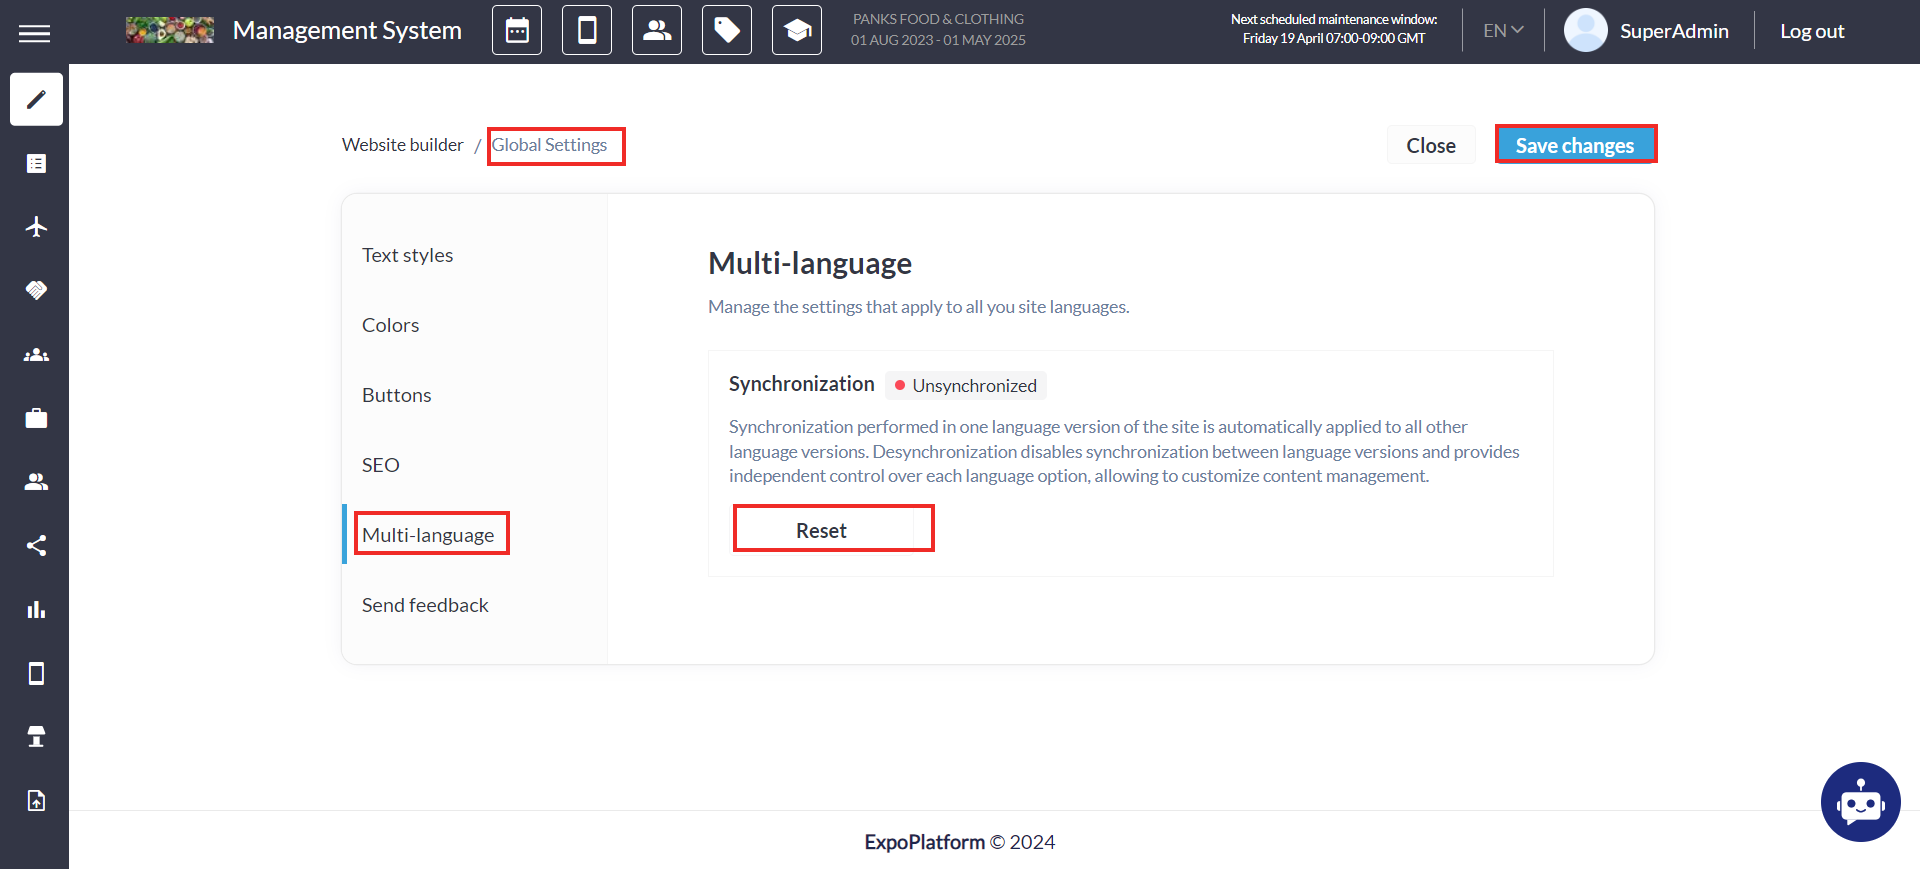Select the Multi-language settings tab

[428, 535]
